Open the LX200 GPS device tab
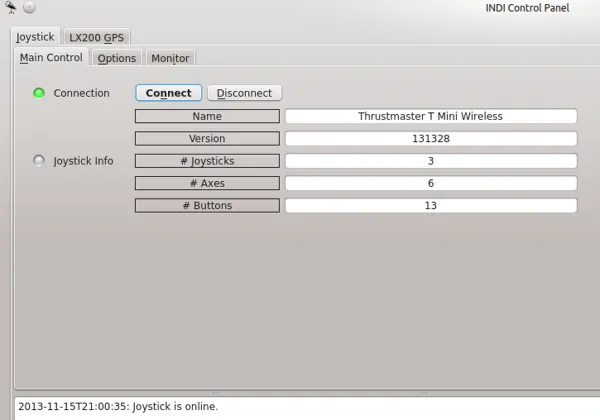 [97, 37]
